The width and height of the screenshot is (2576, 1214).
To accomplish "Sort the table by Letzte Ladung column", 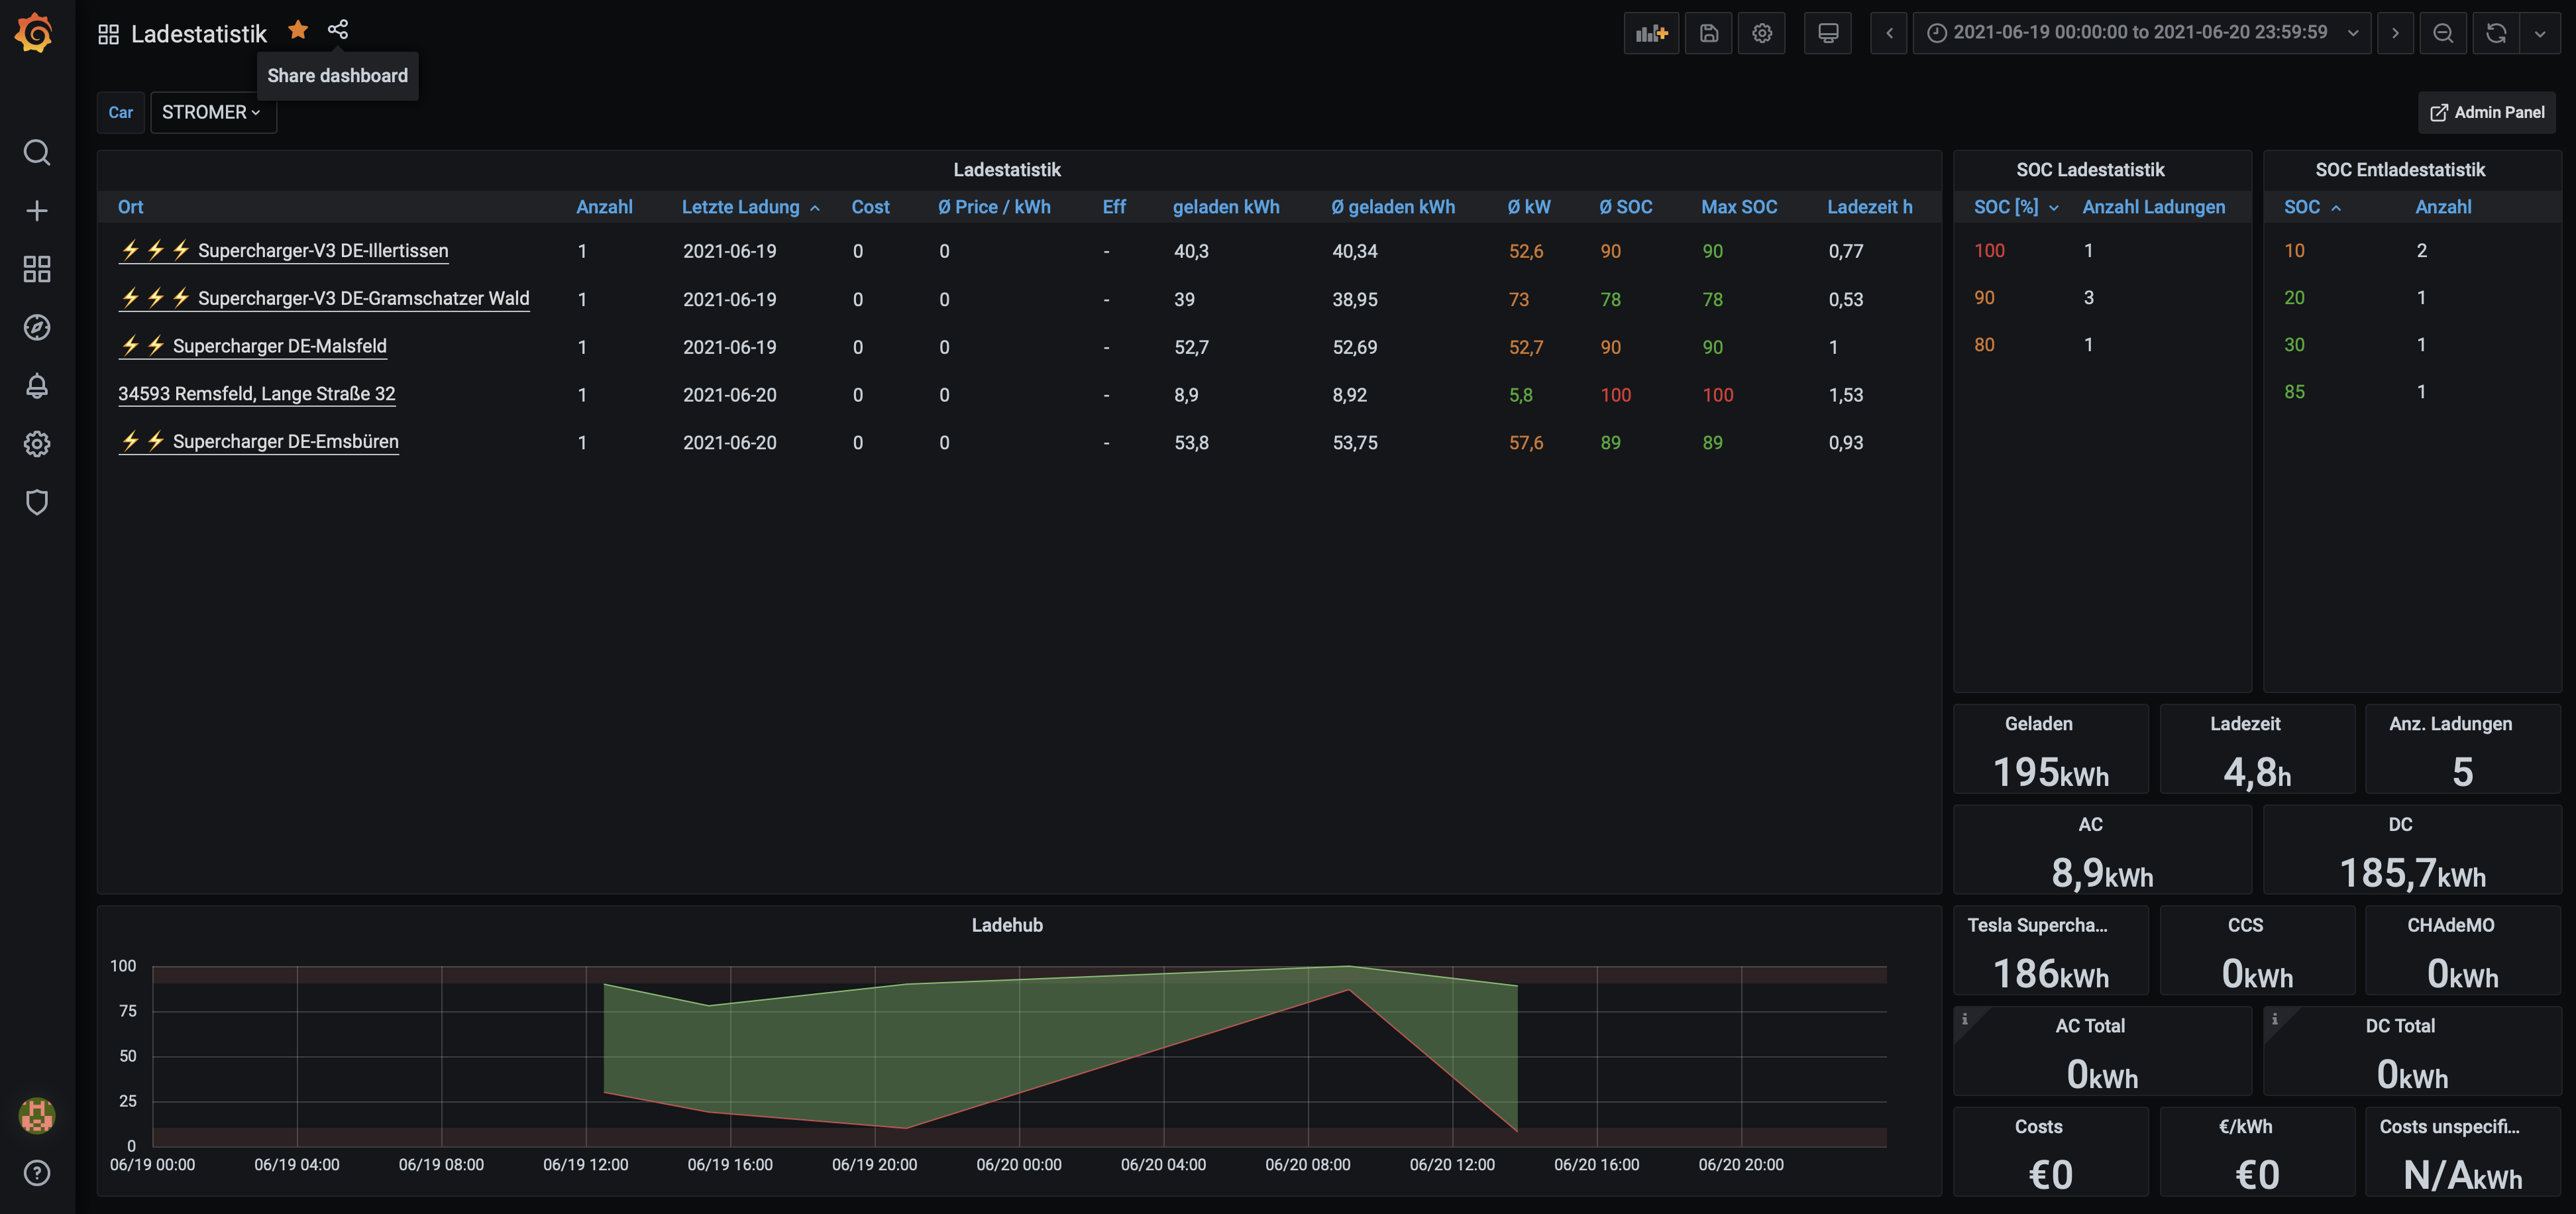I will (x=740, y=207).
